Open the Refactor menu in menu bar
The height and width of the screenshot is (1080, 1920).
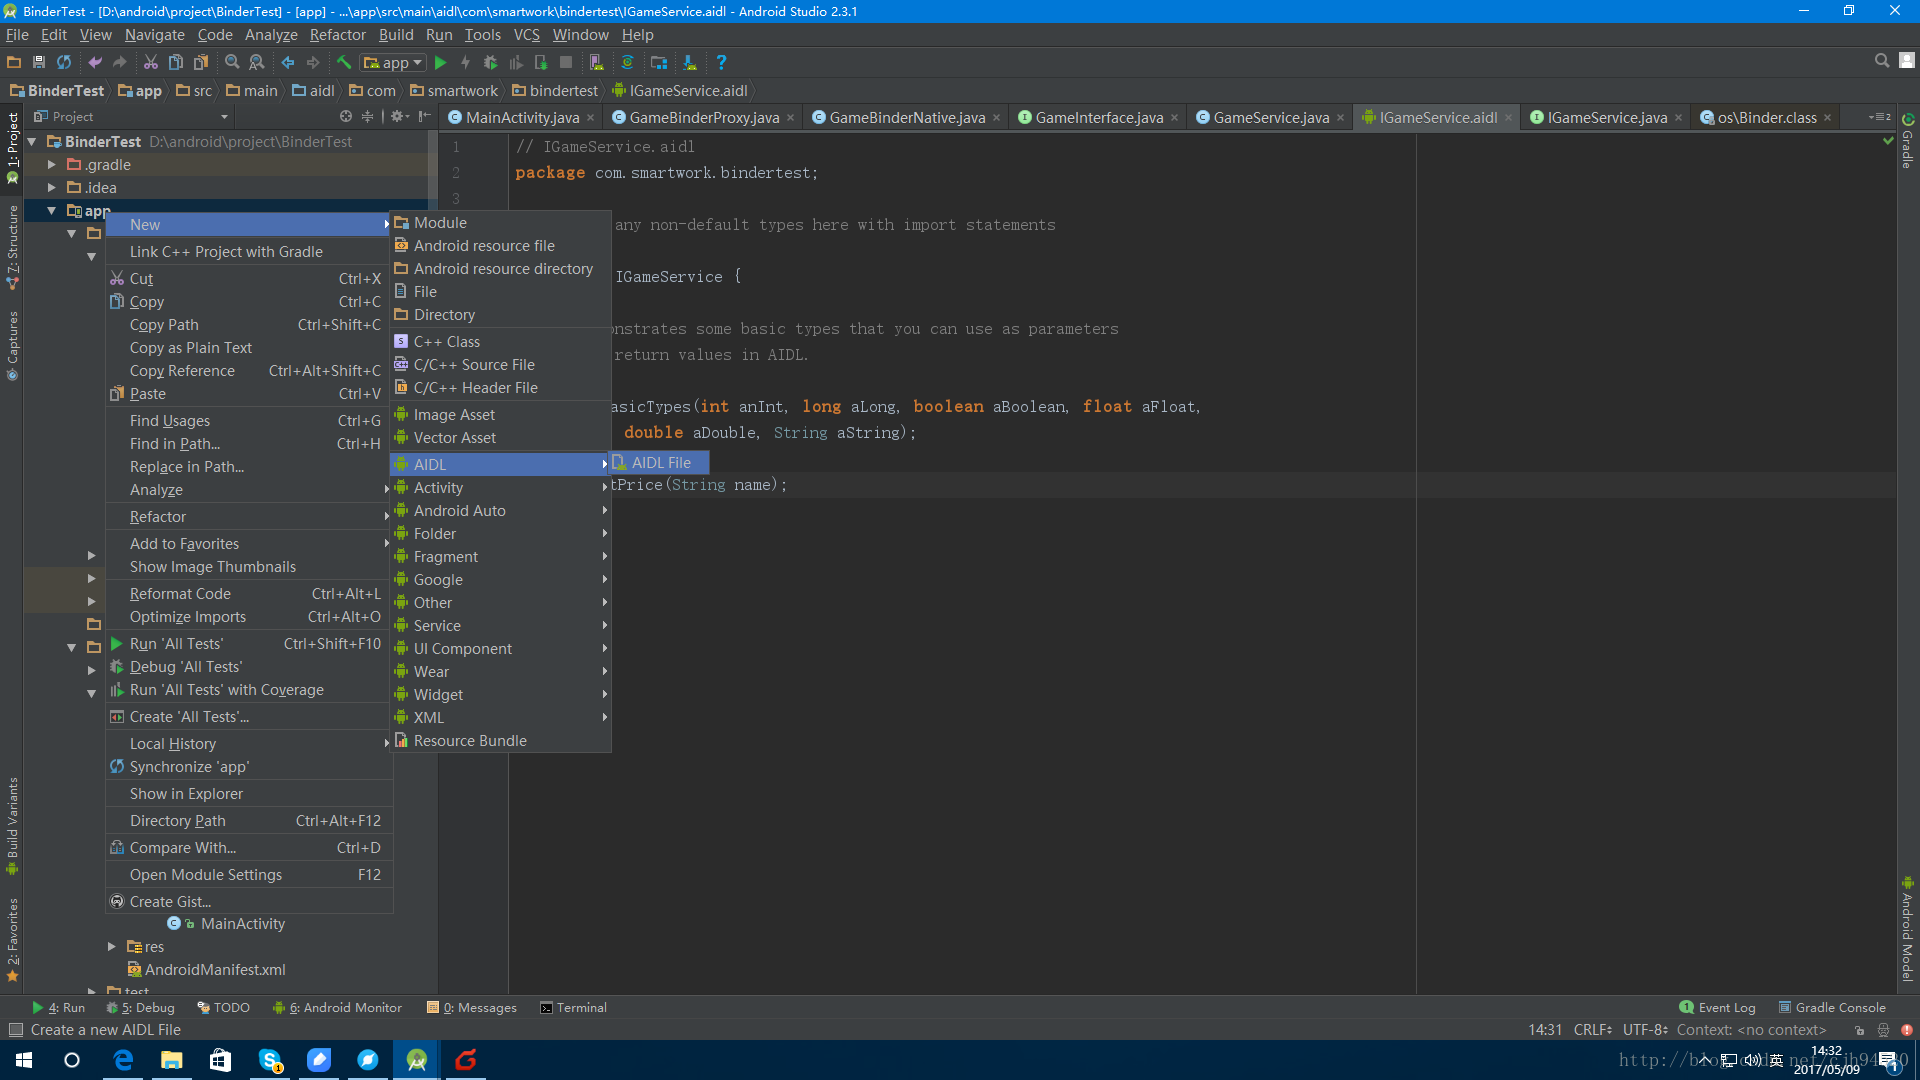click(x=337, y=35)
